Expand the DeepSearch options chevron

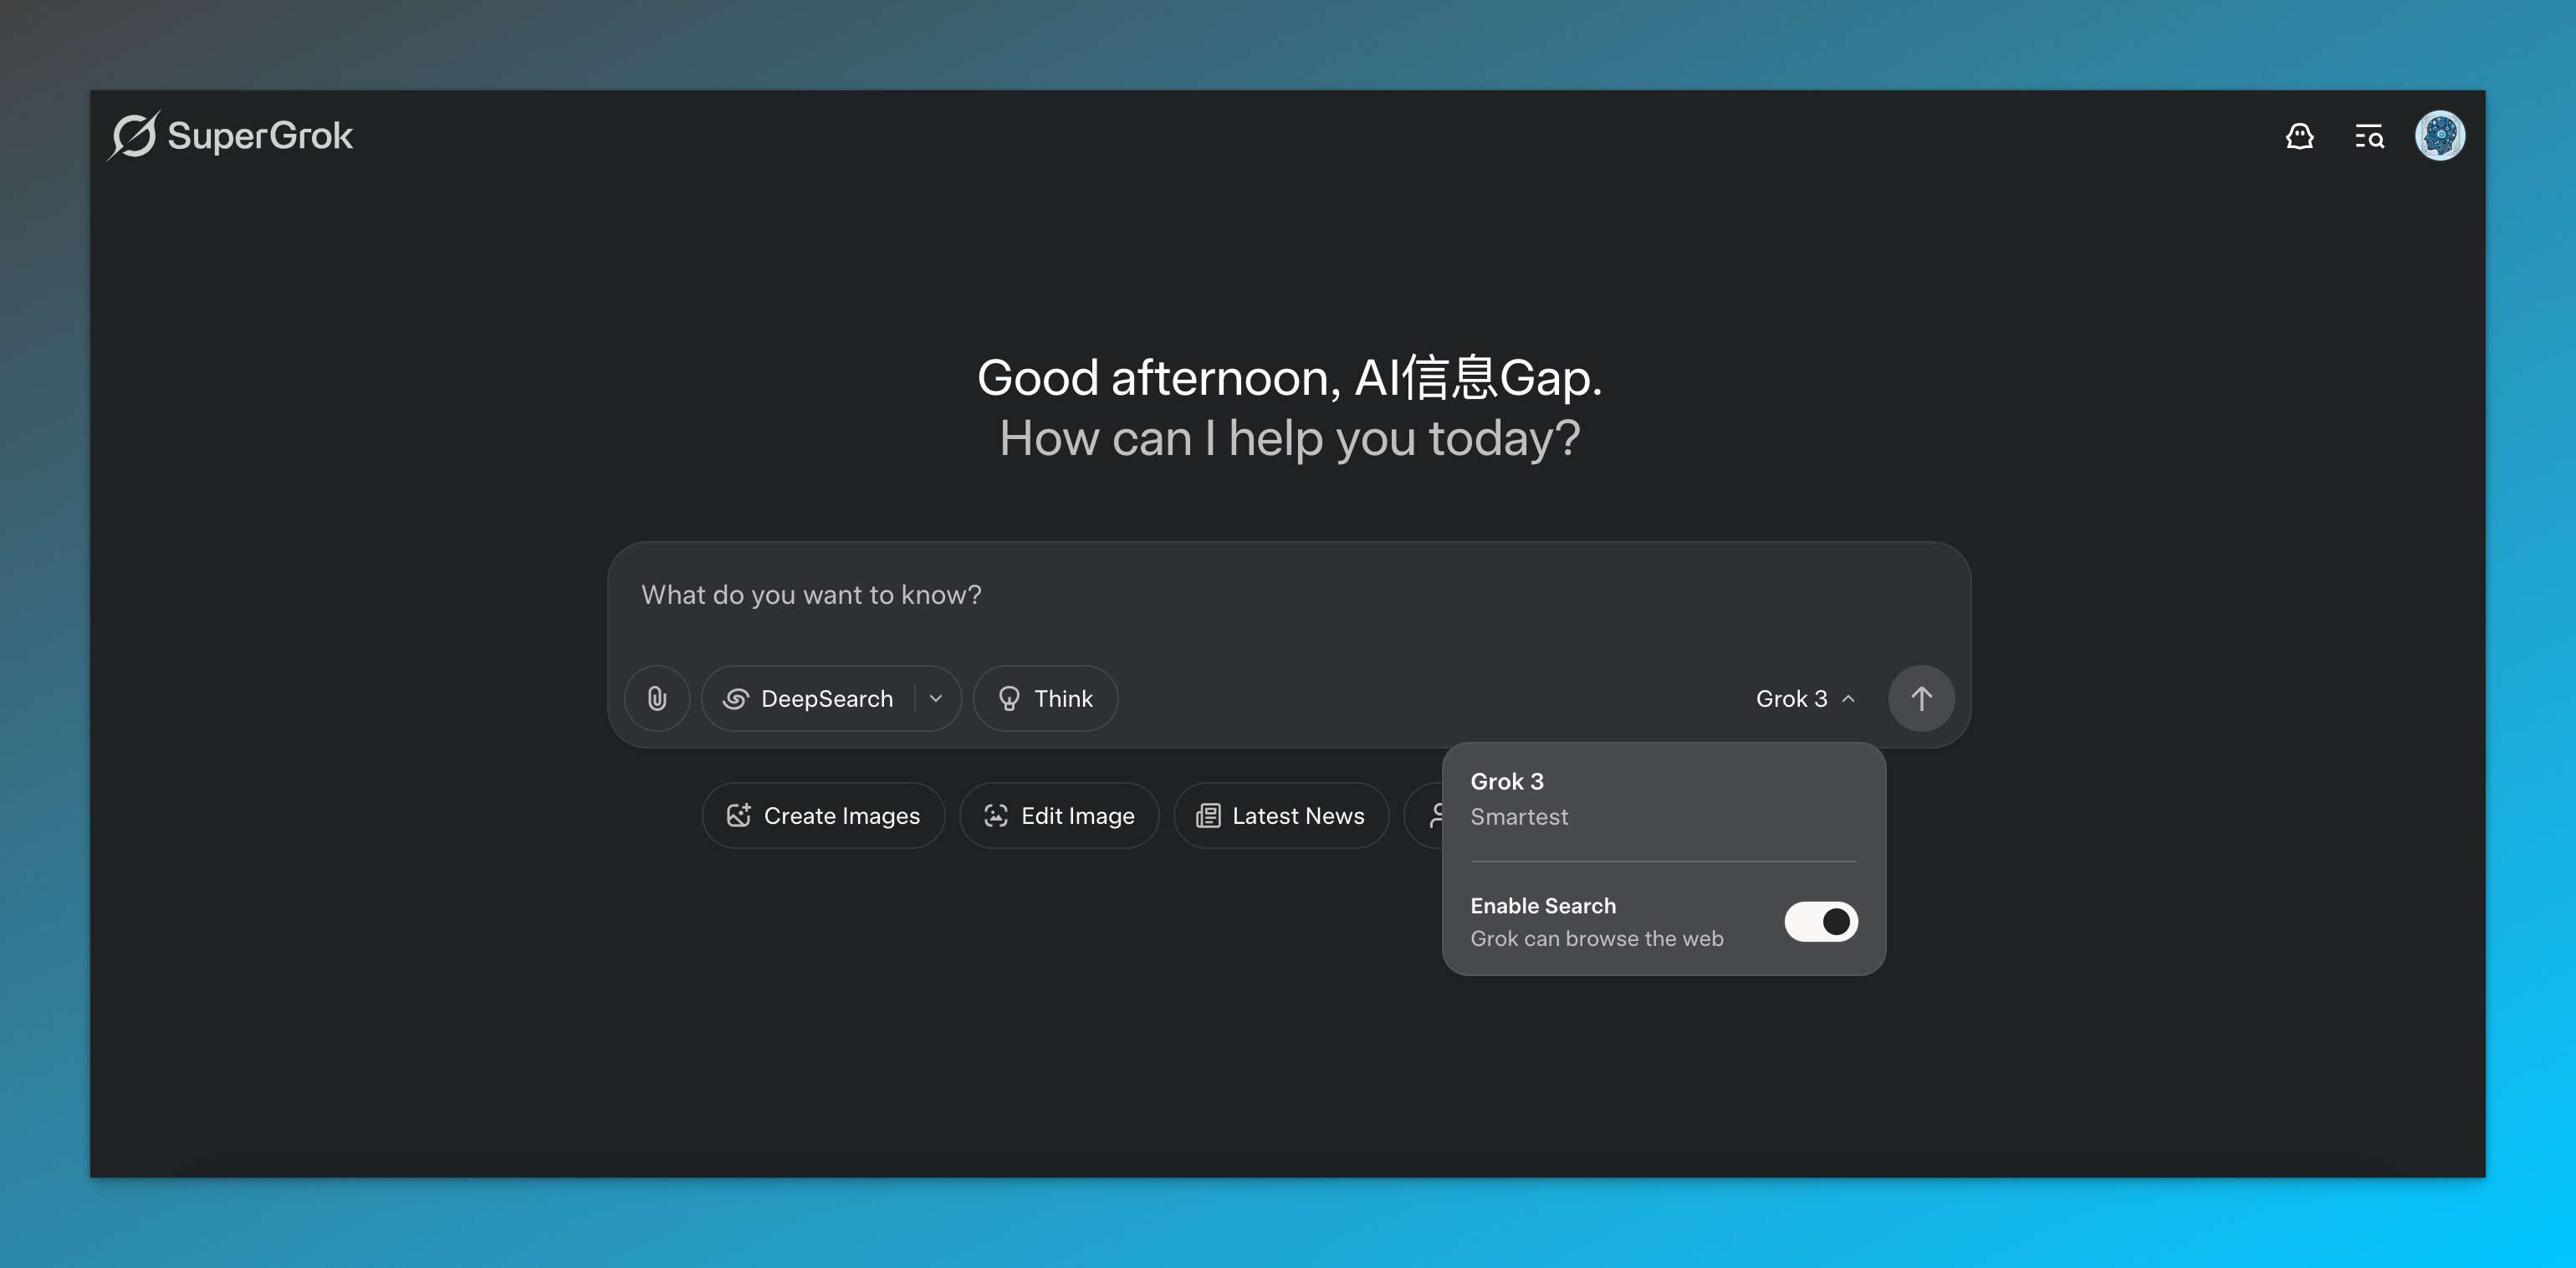click(936, 698)
